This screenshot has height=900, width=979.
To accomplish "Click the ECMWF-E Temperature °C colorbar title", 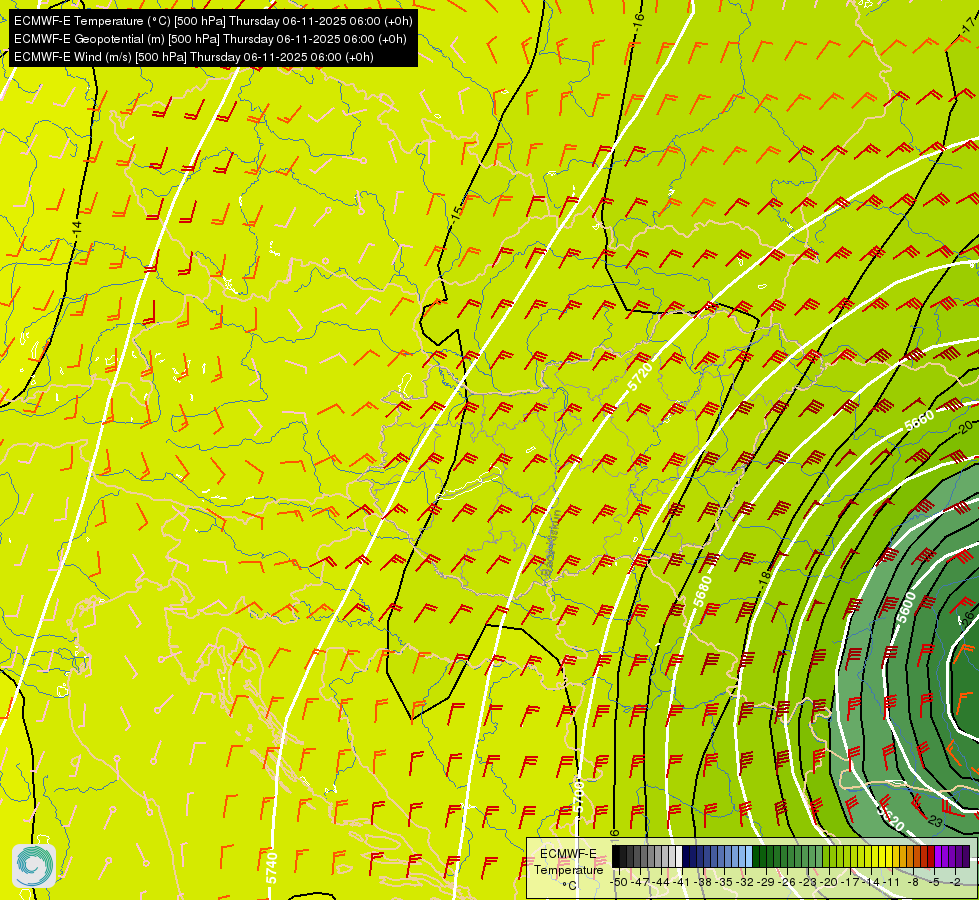I will (x=568, y=869).
